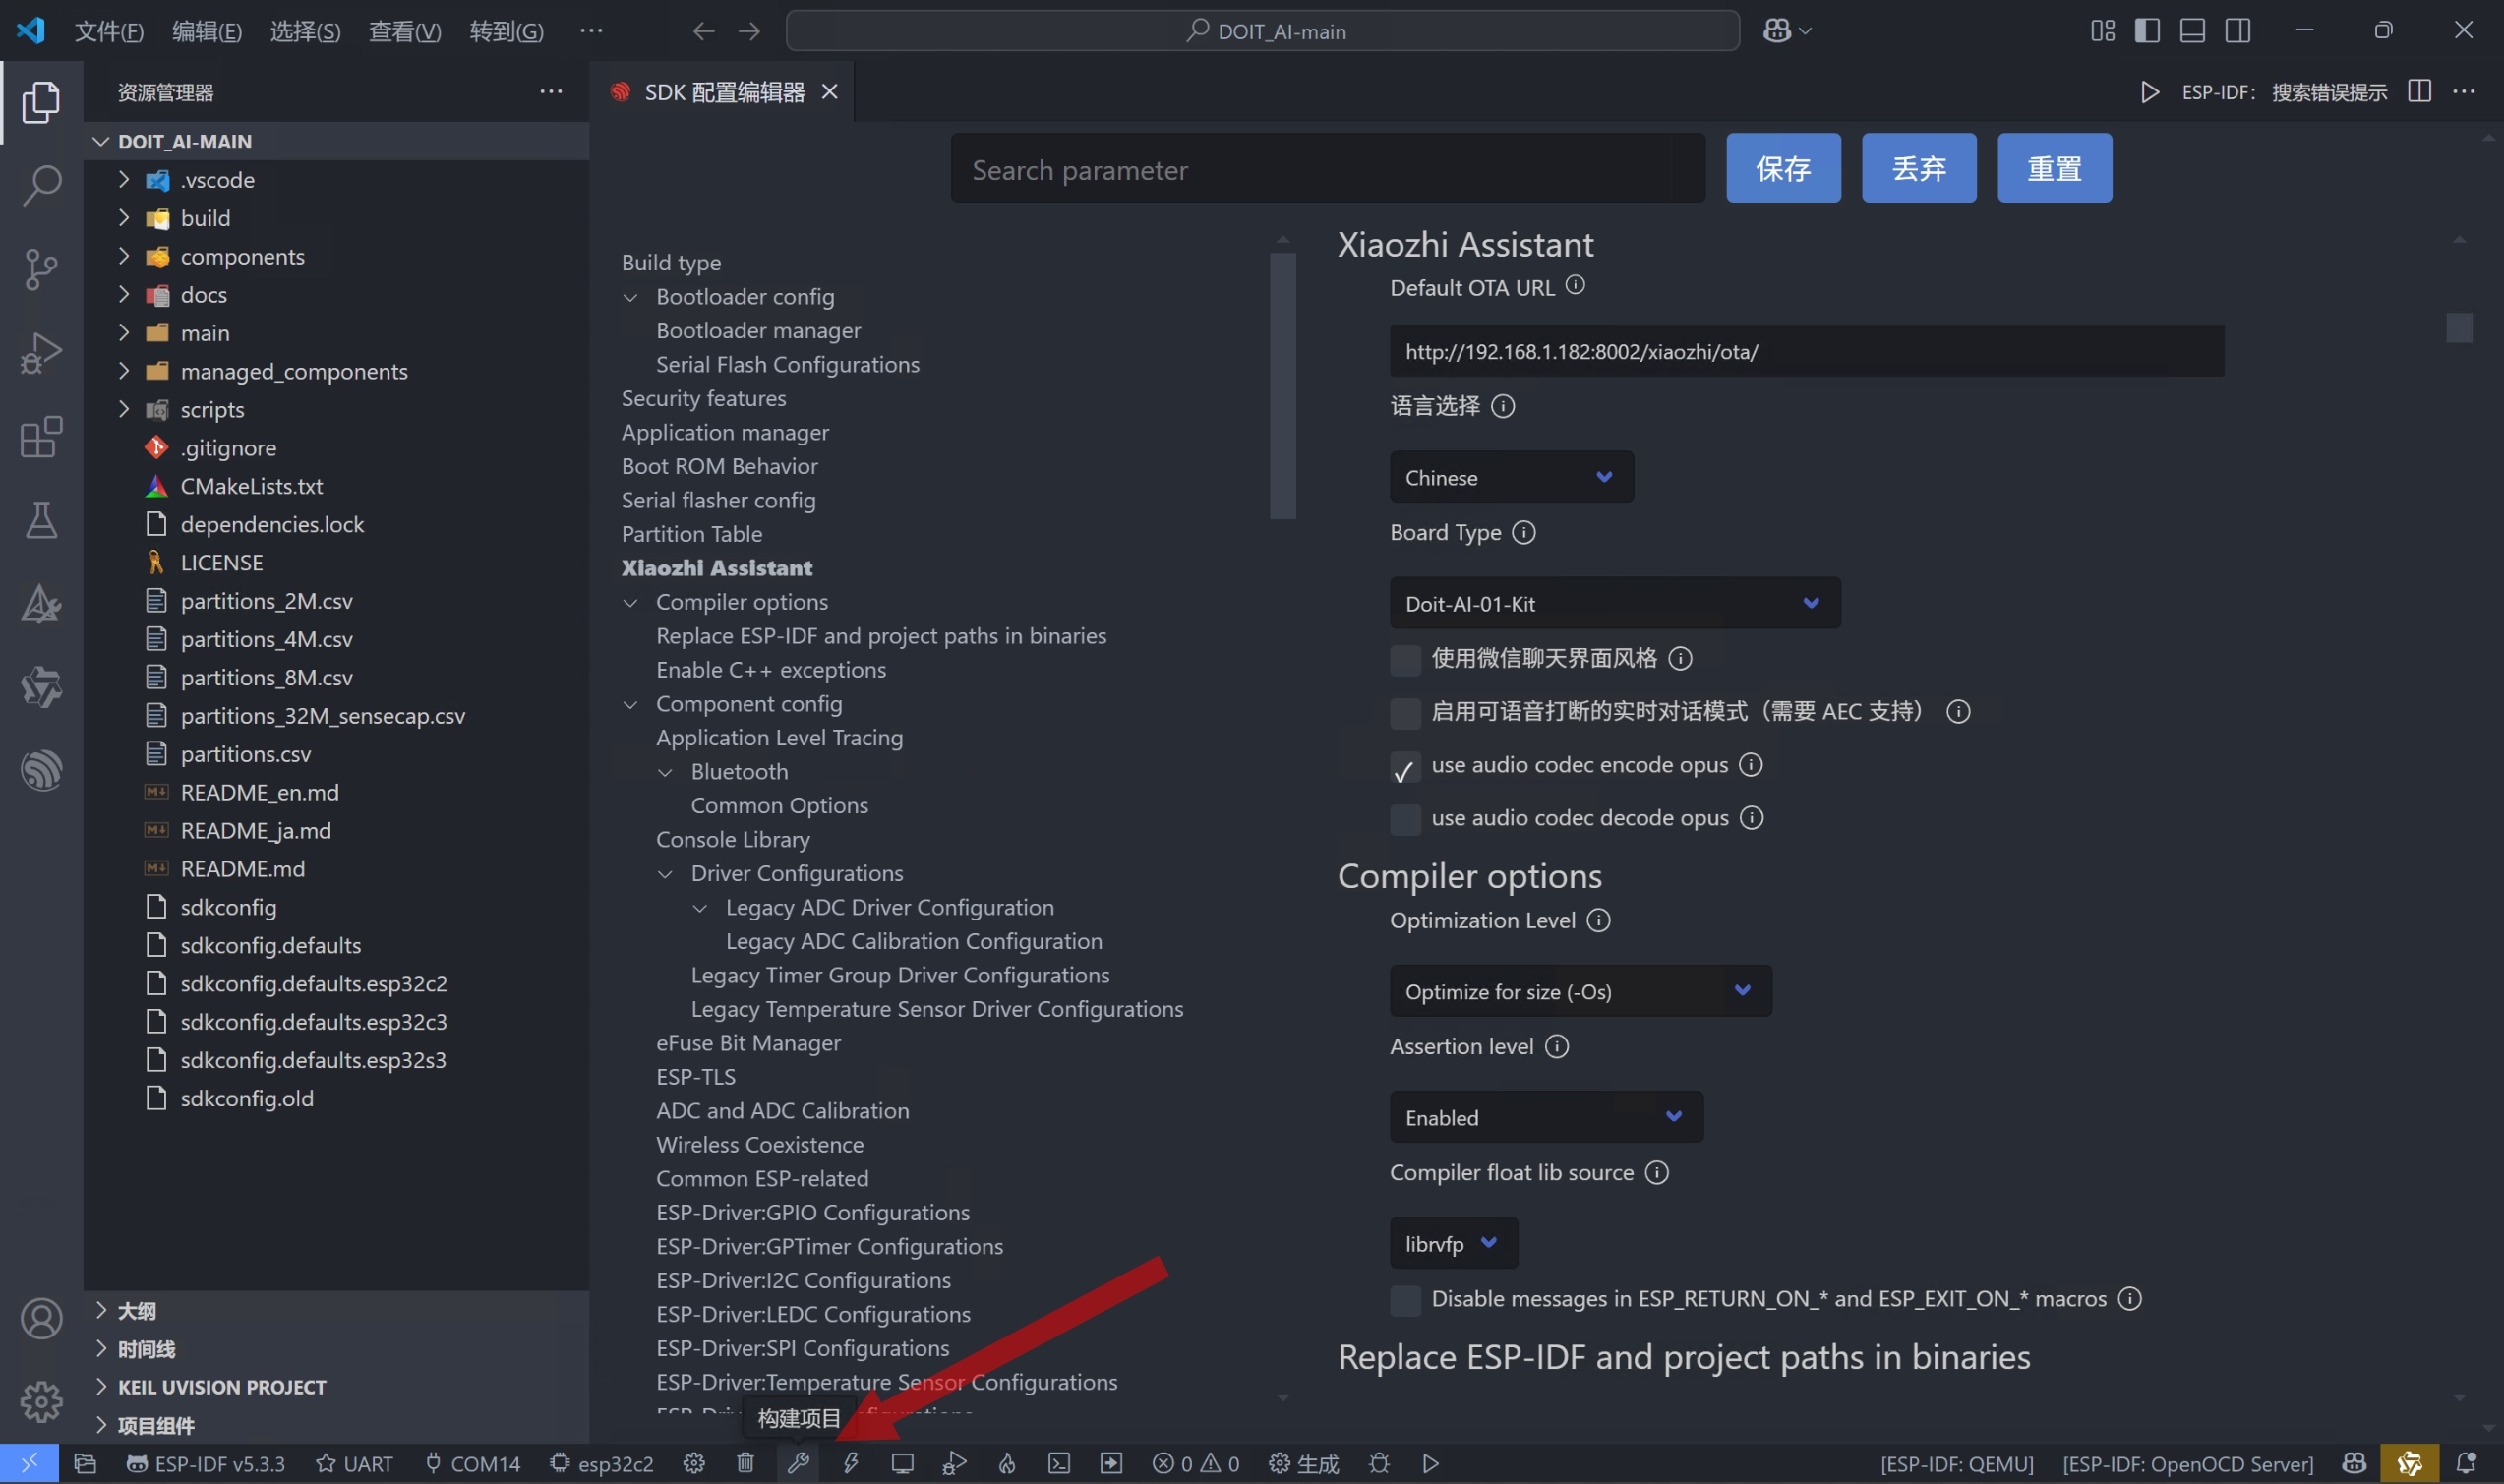
Task: Enable WeChat chat interface style checkbox
Action: tap(1405, 659)
